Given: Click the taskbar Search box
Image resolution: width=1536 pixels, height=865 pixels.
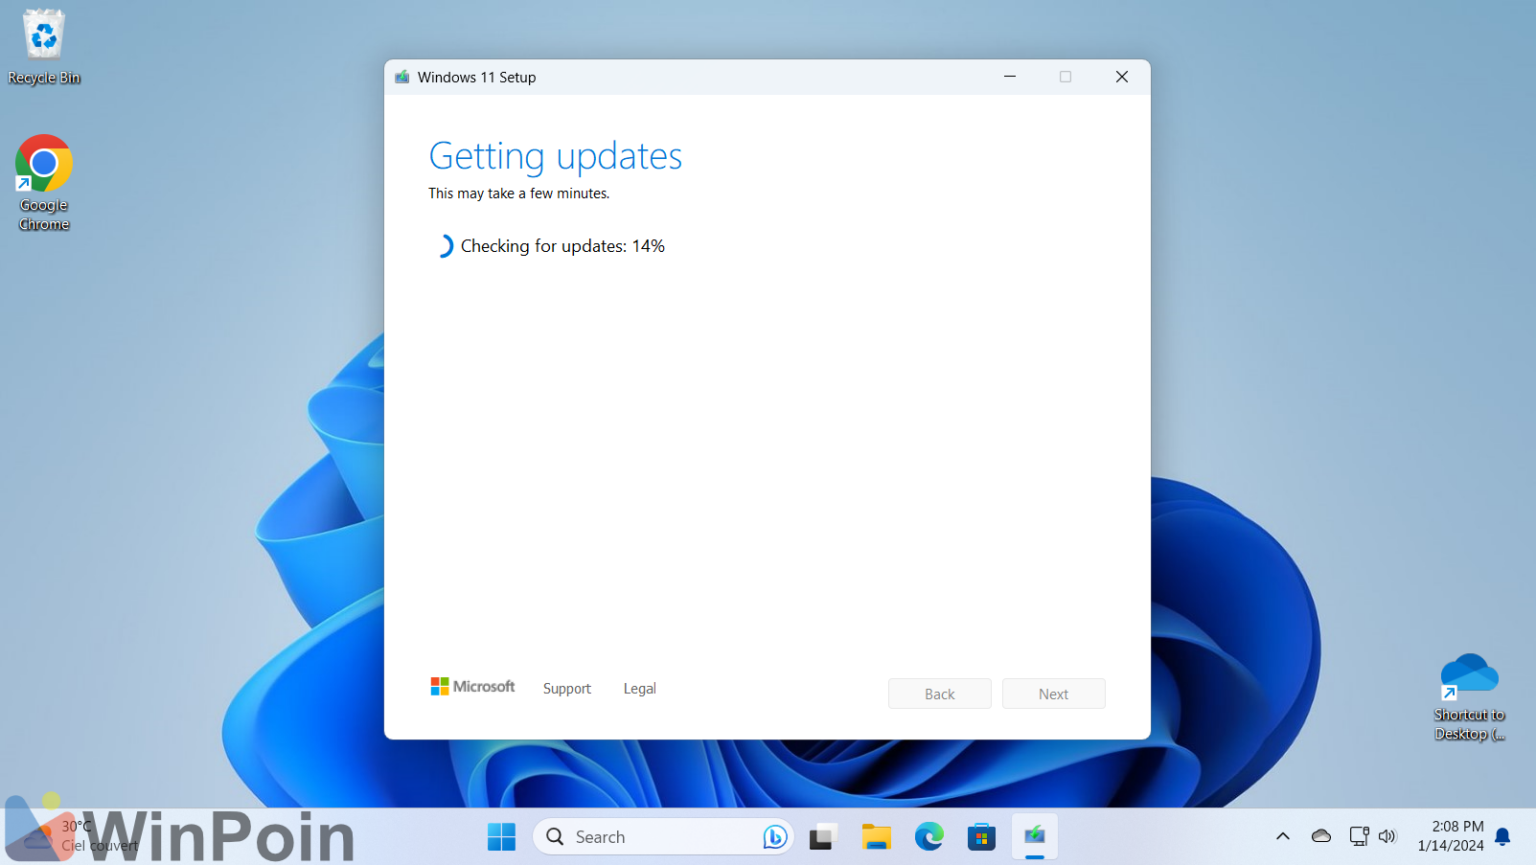Looking at the screenshot, I should [x=663, y=837].
